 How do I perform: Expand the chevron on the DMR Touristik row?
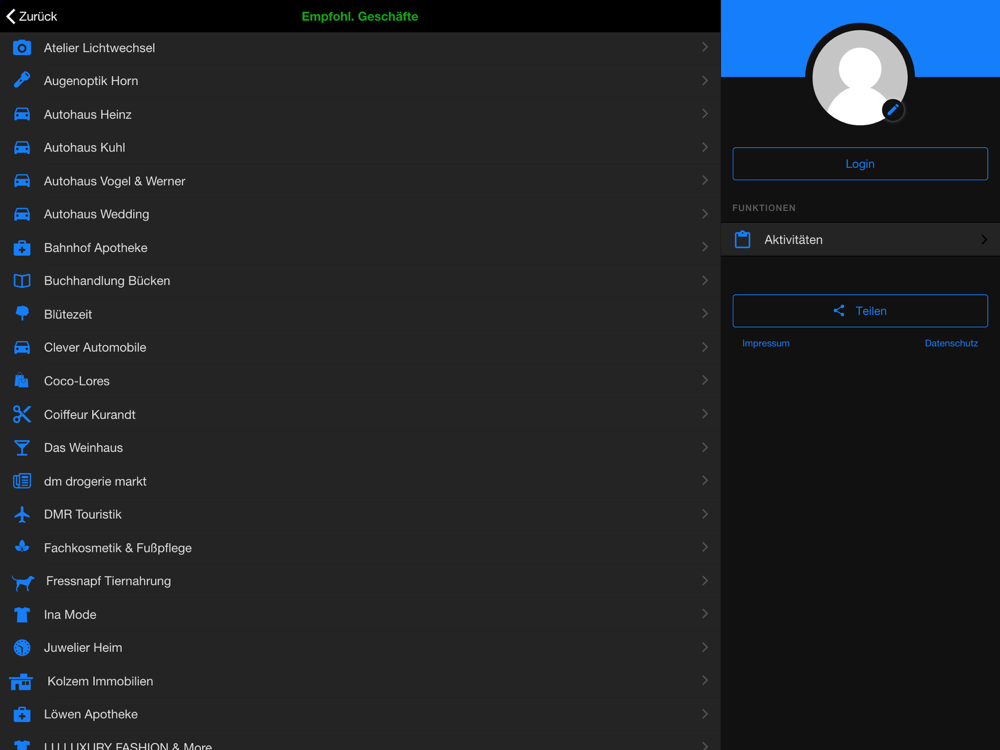[x=705, y=514]
